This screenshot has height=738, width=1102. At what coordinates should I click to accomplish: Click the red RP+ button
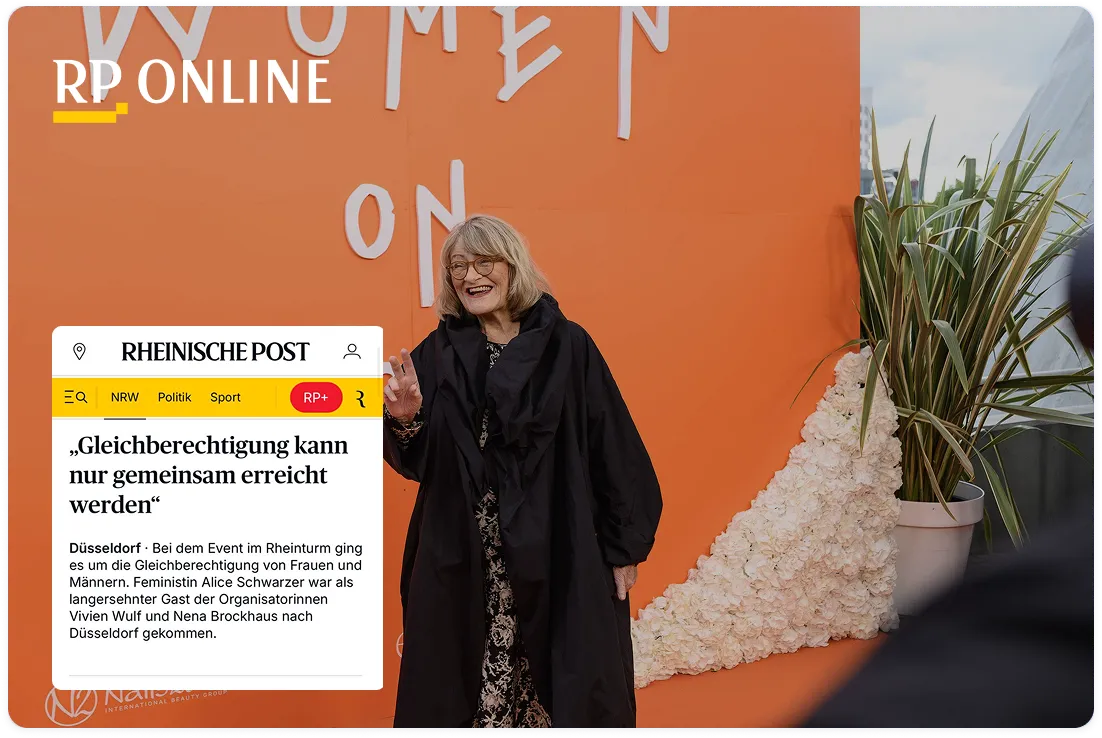point(316,398)
